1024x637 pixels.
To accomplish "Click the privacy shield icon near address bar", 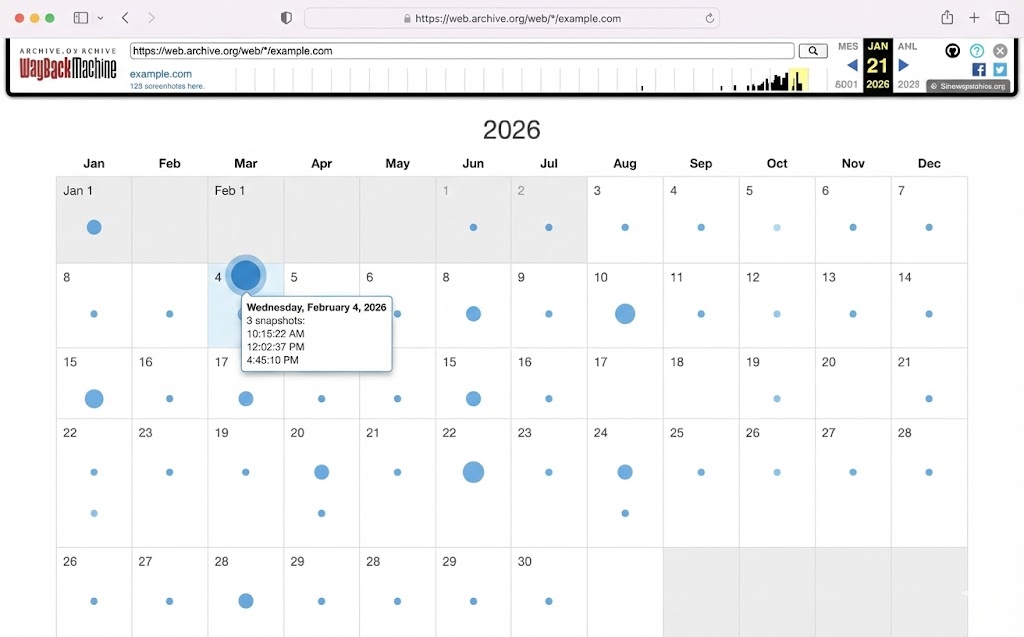I will pos(285,17).
